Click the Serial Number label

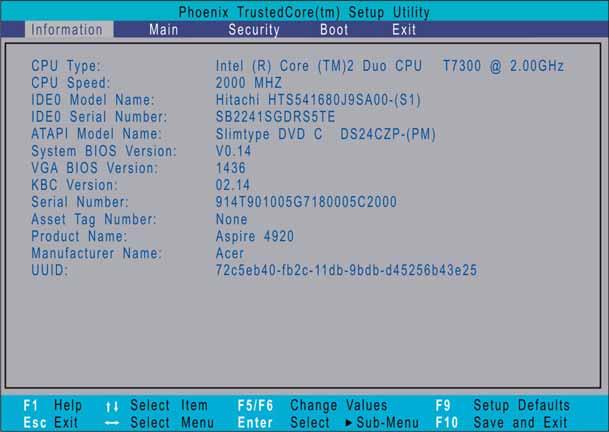tap(80, 202)
